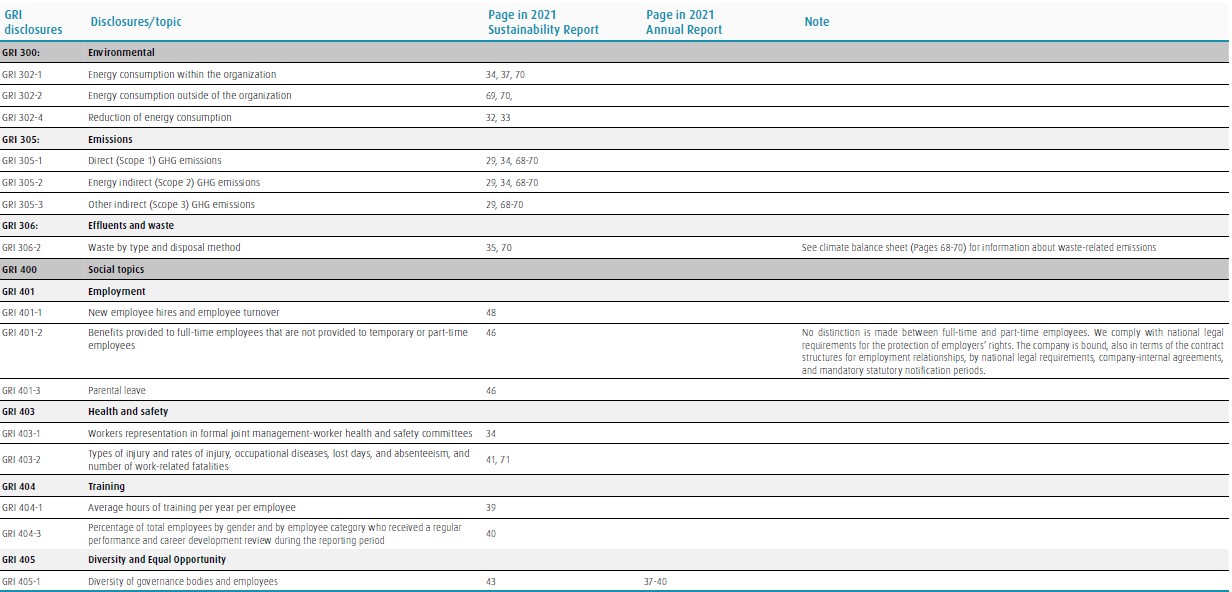Click the "Social topics" section heading

[116, 270]
